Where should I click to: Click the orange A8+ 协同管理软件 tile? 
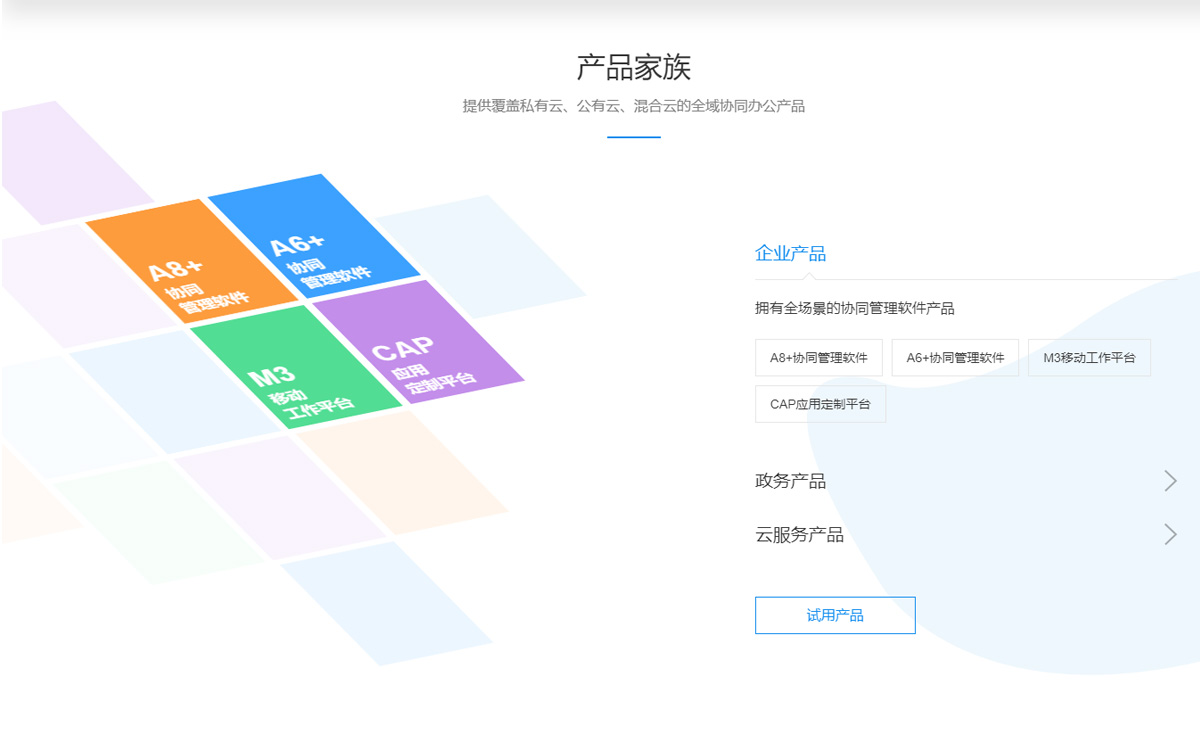192,262
